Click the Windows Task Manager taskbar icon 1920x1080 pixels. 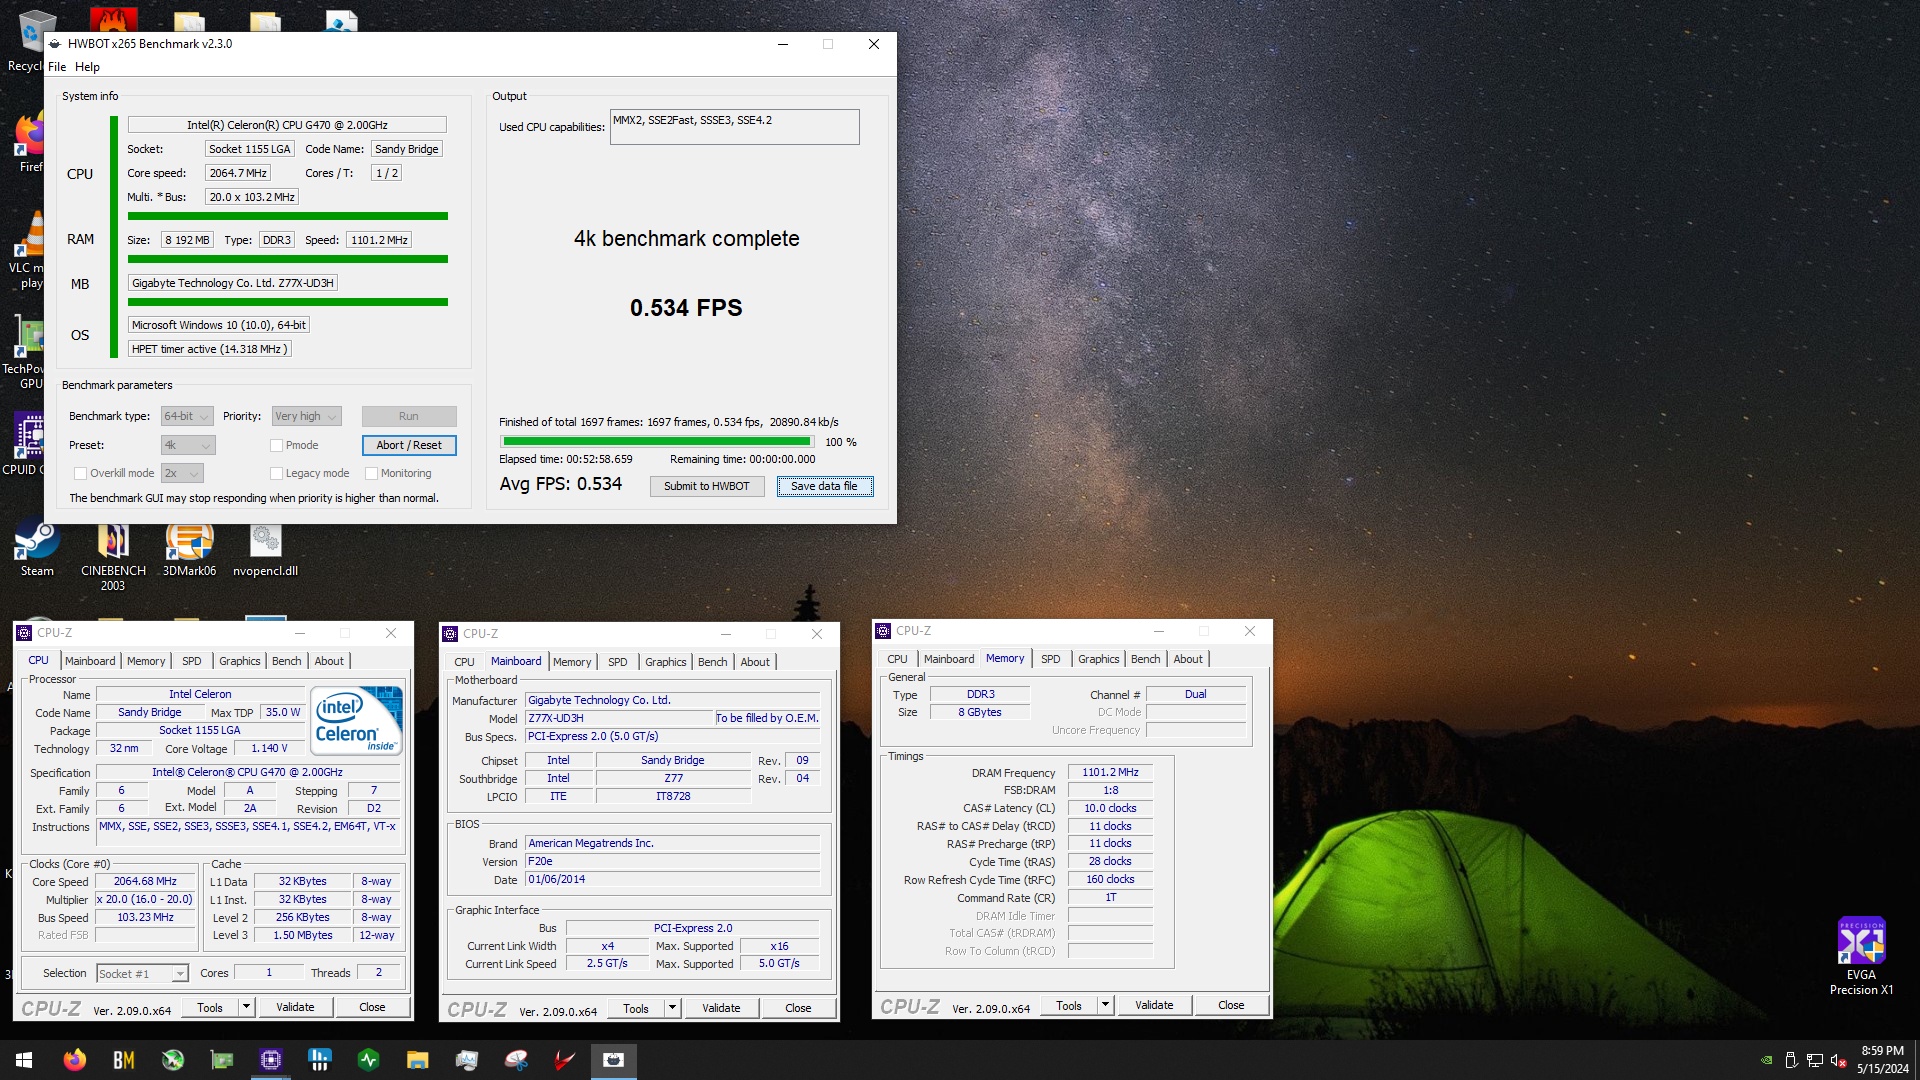pos(466,1060)
